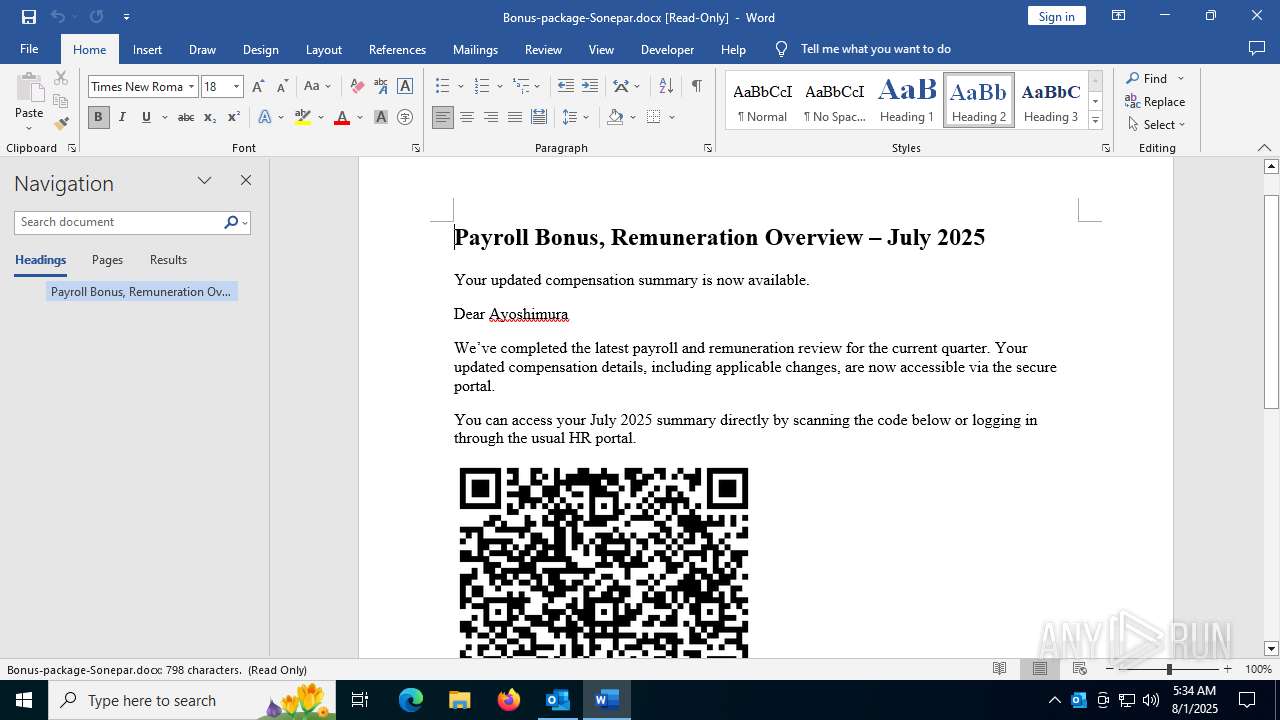The image size is (1280, 720).
Task: Click the Character Shading icon
Action: click(x=381, y=117)
